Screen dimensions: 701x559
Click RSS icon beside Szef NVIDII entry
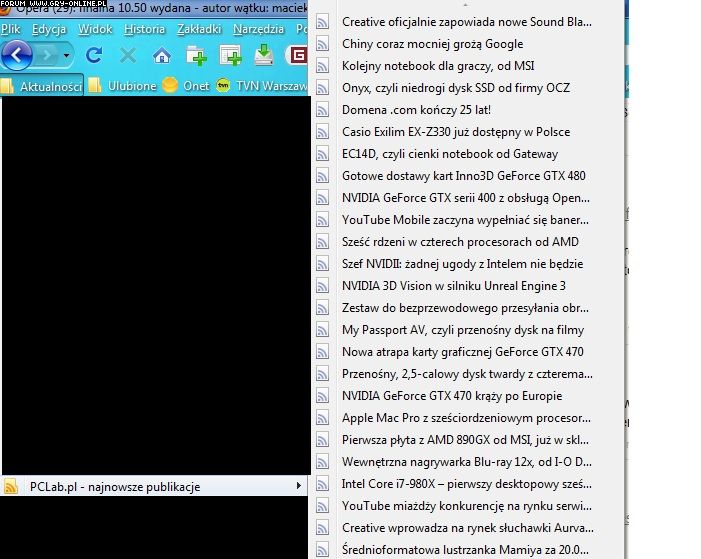(322, 263)
